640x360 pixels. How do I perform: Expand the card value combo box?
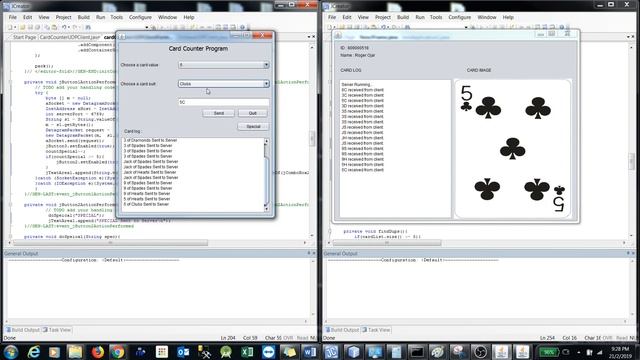coord(266,65)
